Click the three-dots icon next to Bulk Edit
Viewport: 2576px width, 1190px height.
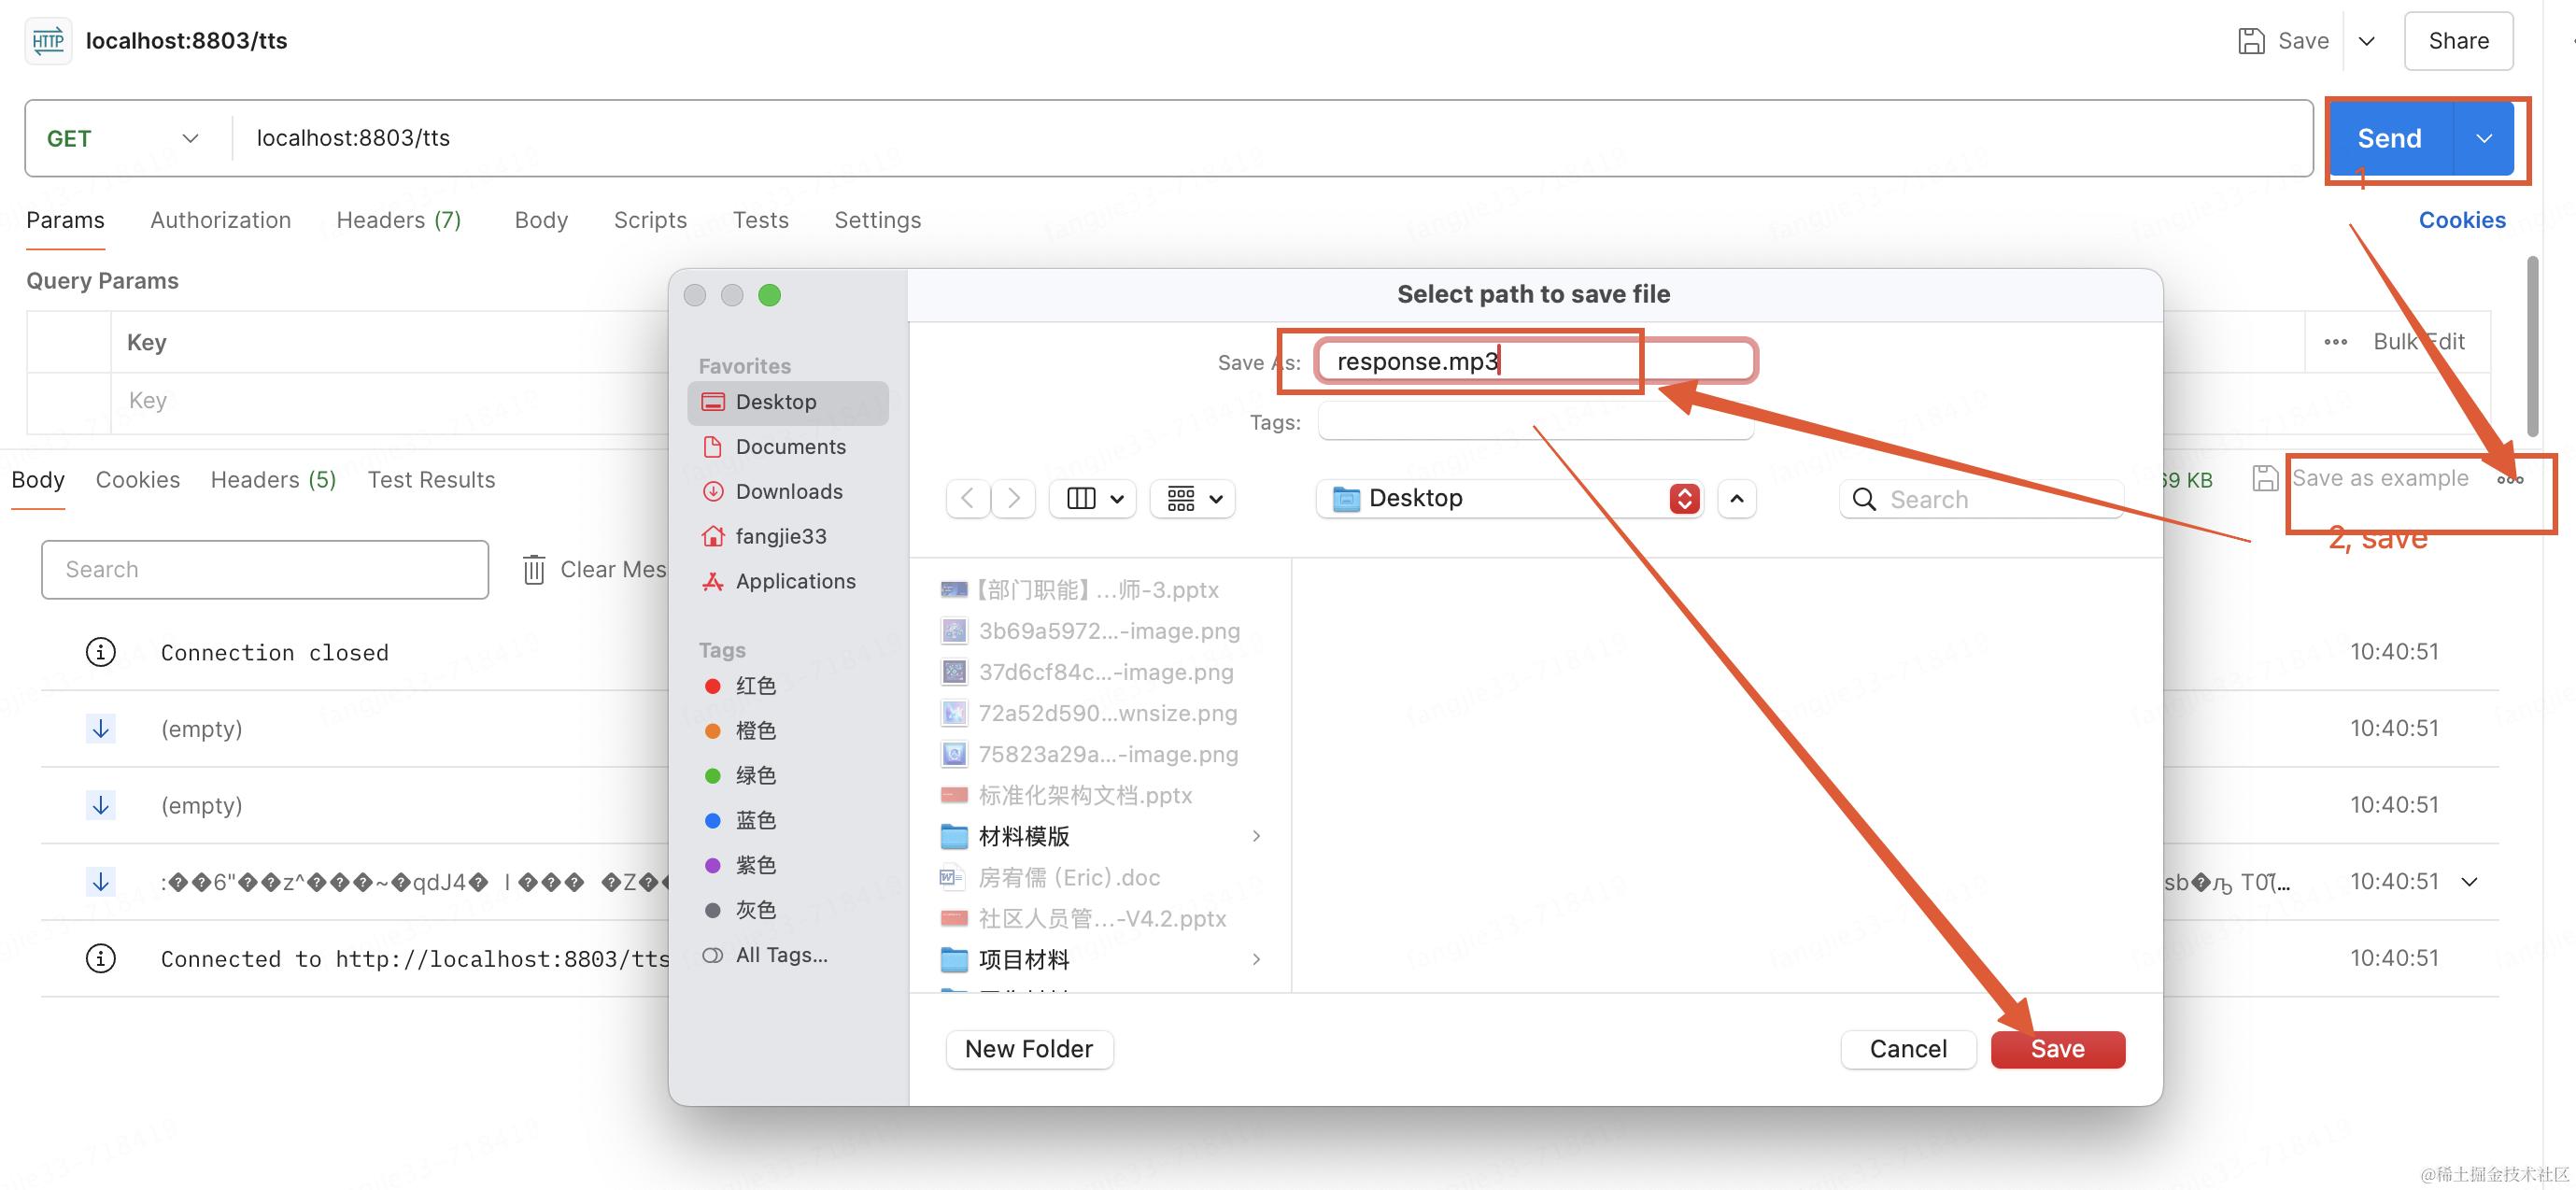point(2335,342)
